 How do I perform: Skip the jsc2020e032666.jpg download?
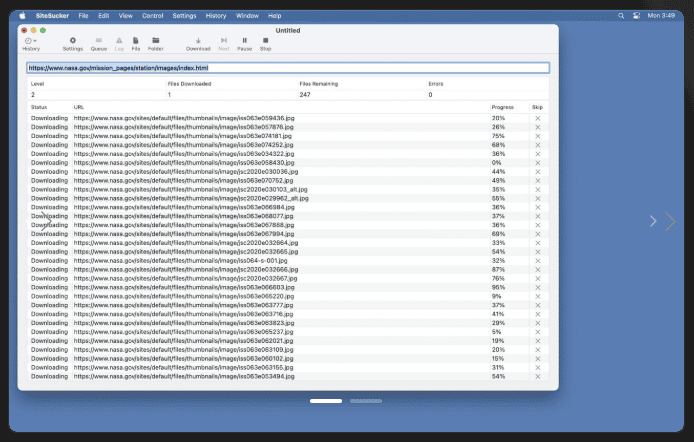[538, 269]
